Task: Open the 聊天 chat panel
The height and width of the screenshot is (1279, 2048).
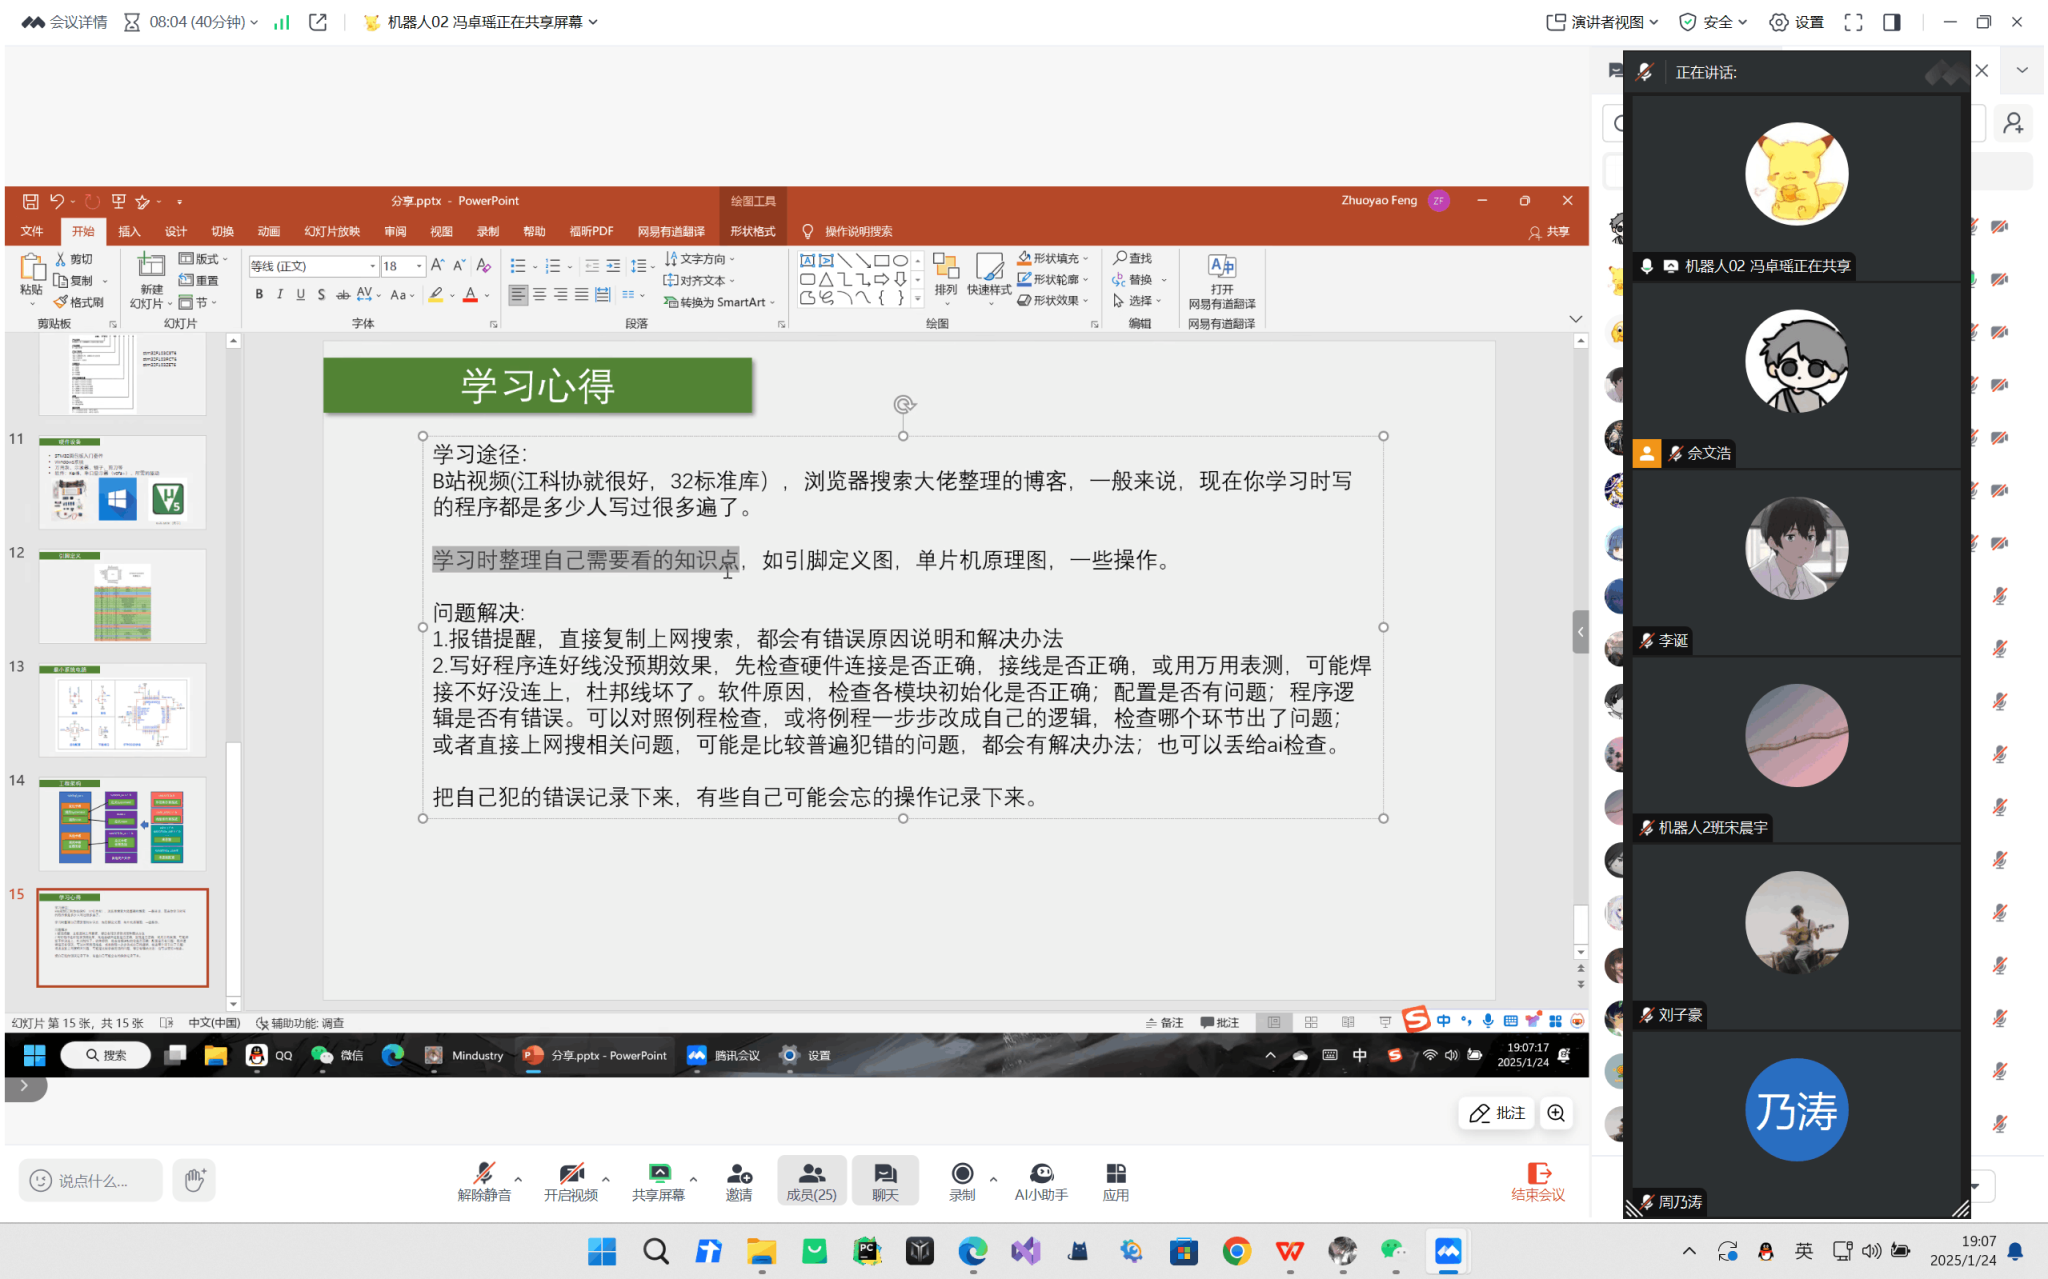Action: tap(885, 1181)
